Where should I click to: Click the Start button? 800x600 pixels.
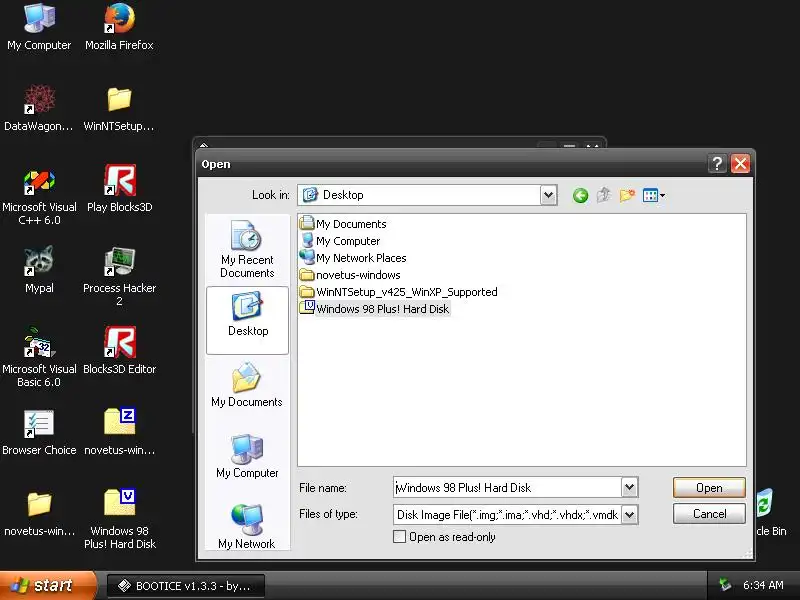coord(47,585)
